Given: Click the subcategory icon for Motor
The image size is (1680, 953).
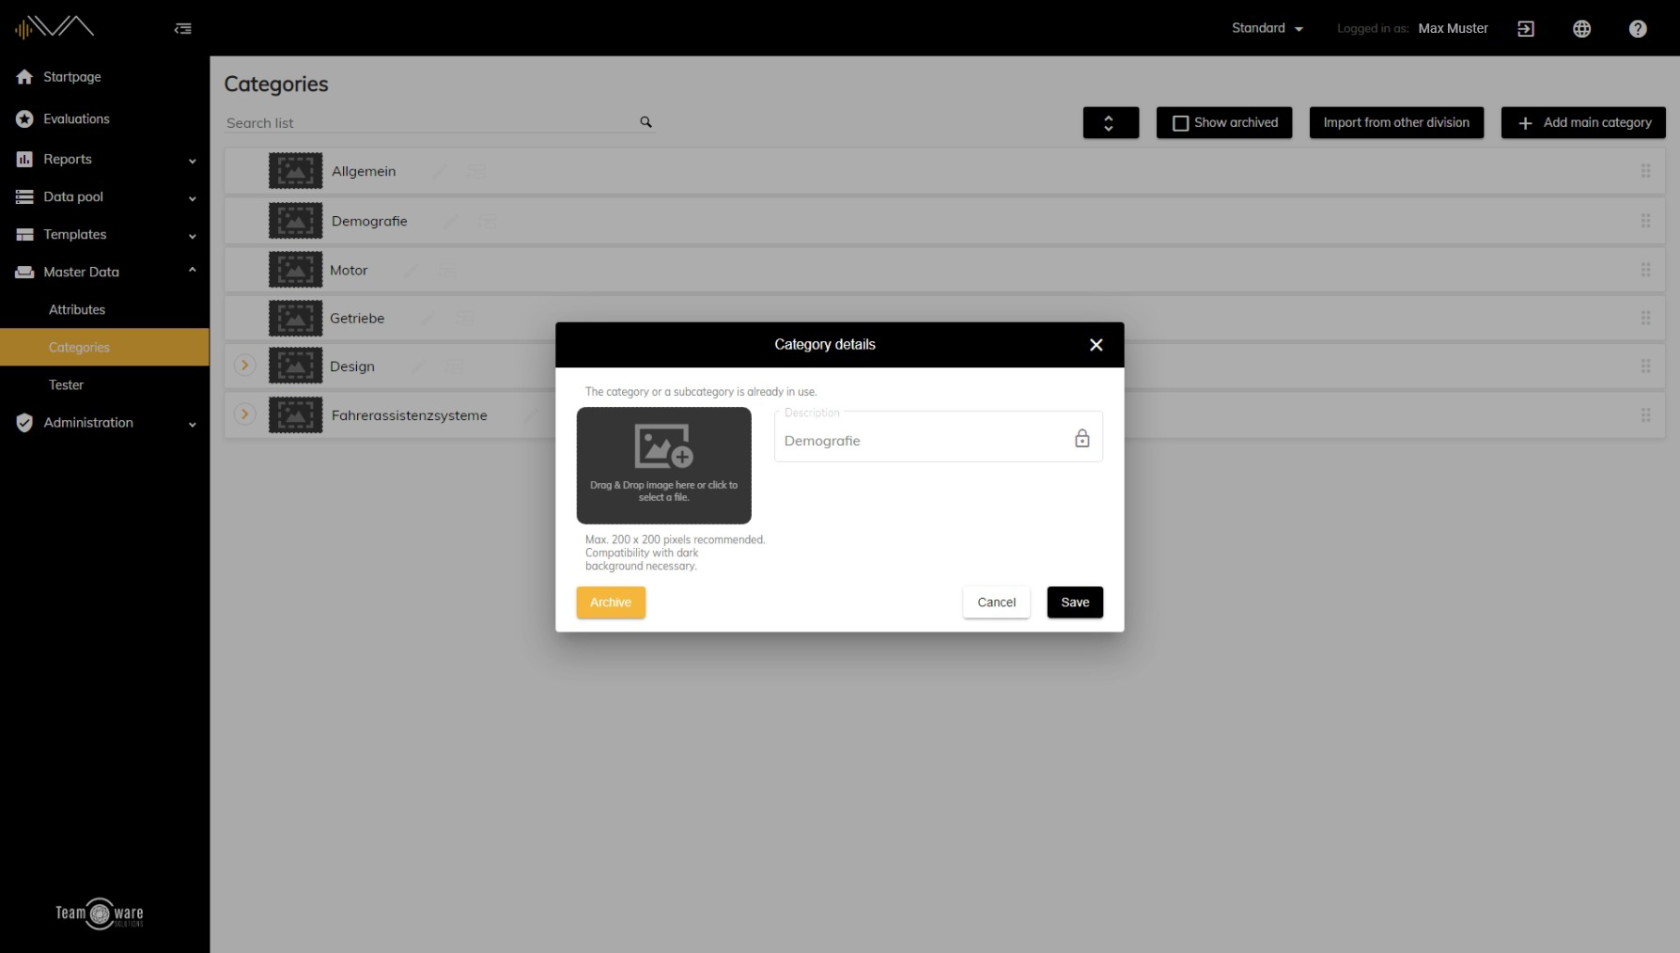Looking at the screenshot, I should tap(447, 270).
